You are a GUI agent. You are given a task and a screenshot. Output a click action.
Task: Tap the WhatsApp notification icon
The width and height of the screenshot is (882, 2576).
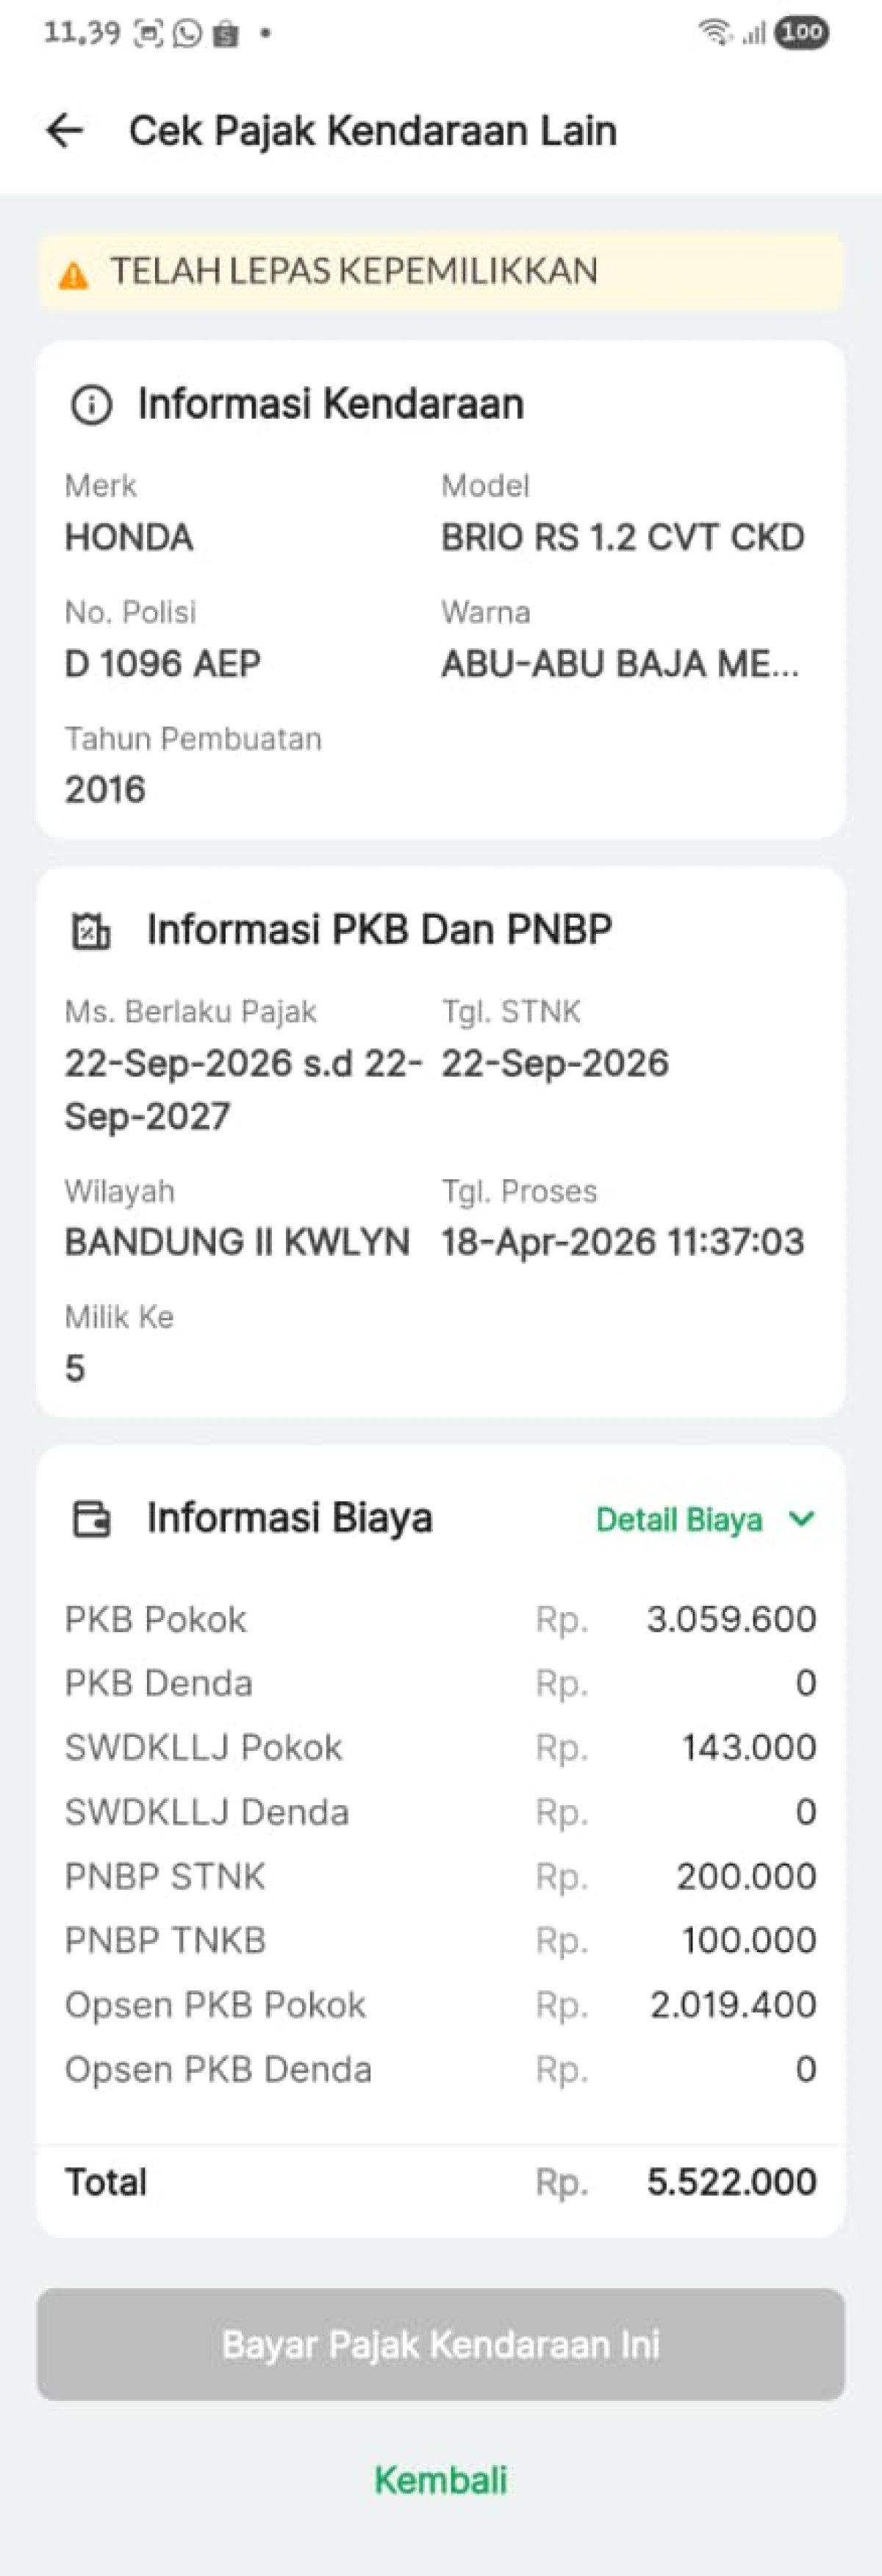[187, 34]
